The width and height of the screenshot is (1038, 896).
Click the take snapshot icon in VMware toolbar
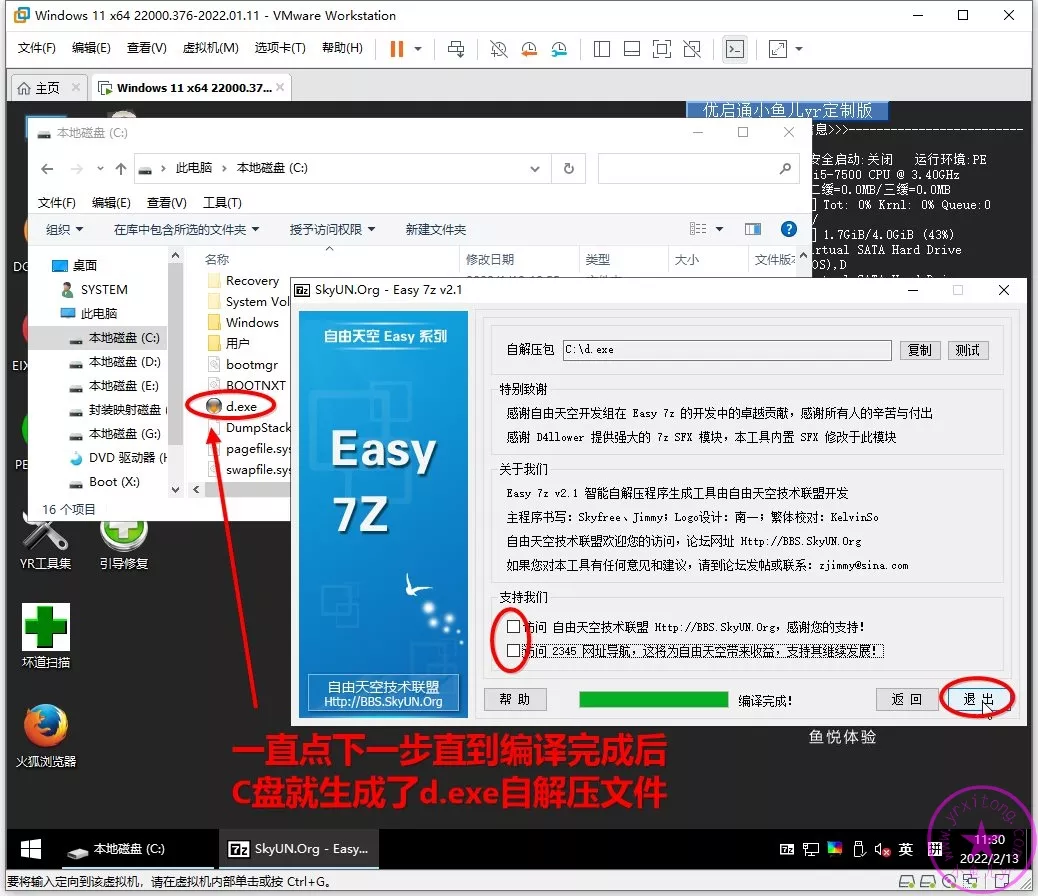(x=498, y=49)
